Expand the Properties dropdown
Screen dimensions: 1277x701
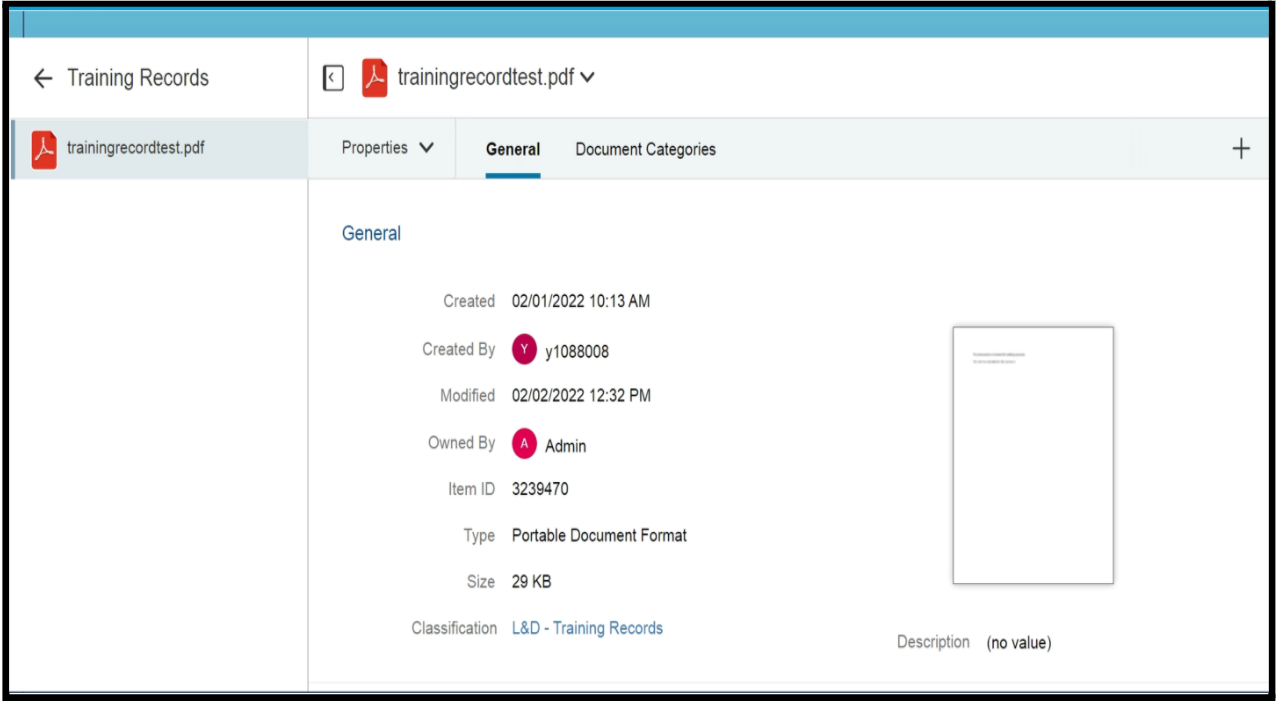click(387, 148)
